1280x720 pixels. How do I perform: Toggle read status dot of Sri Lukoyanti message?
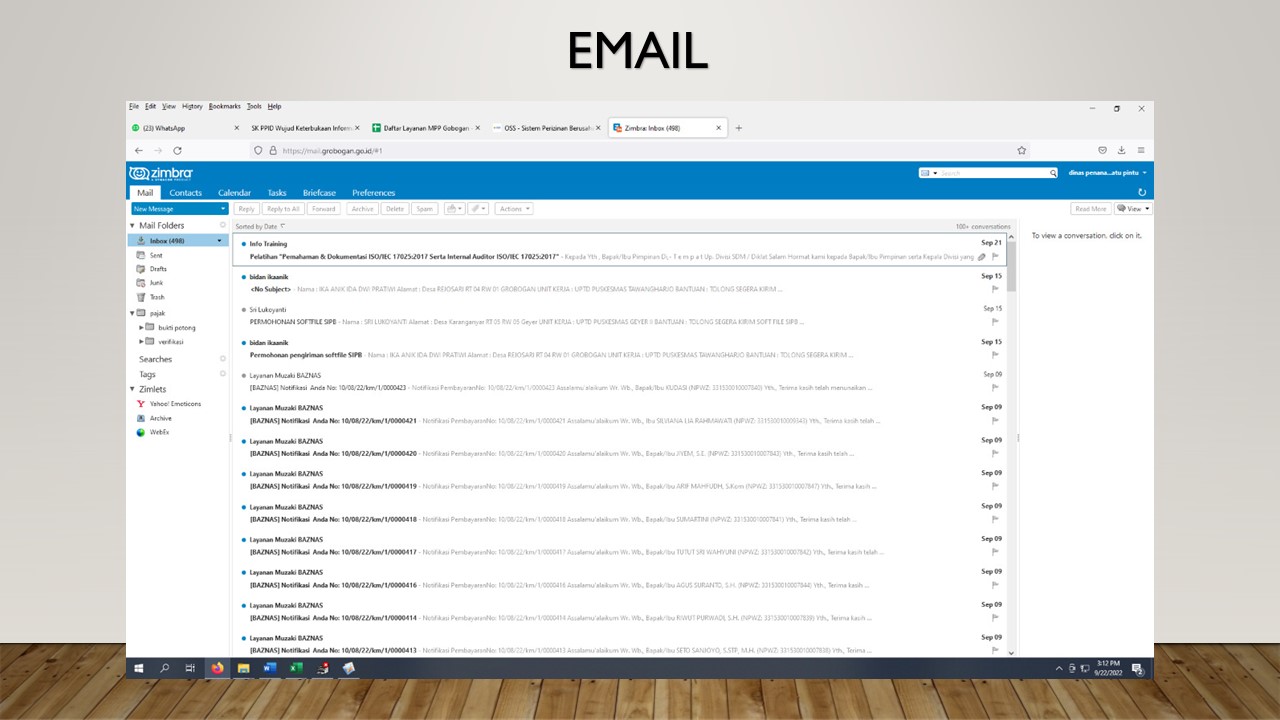coord(244,310)
